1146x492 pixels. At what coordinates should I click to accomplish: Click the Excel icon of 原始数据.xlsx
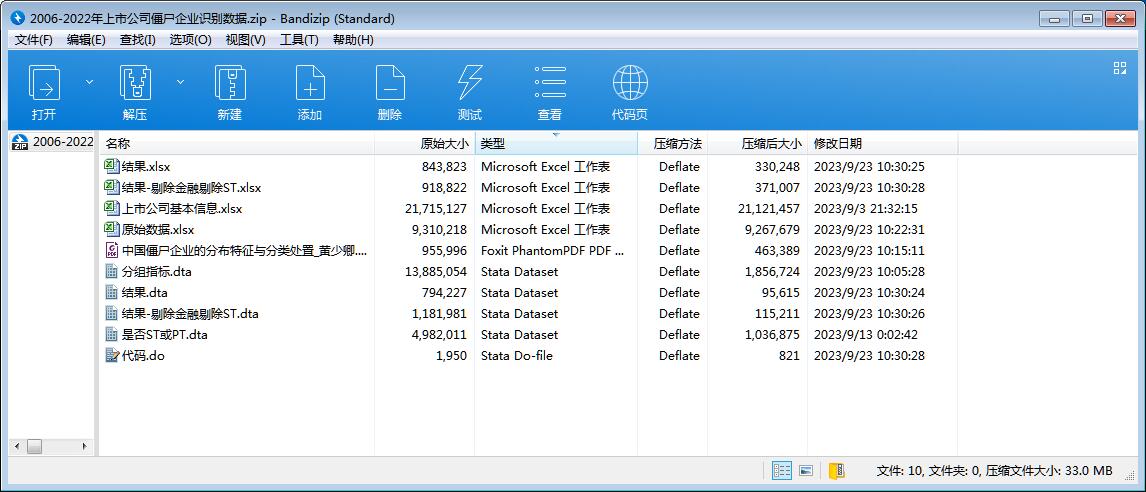(x=112, y=230)
